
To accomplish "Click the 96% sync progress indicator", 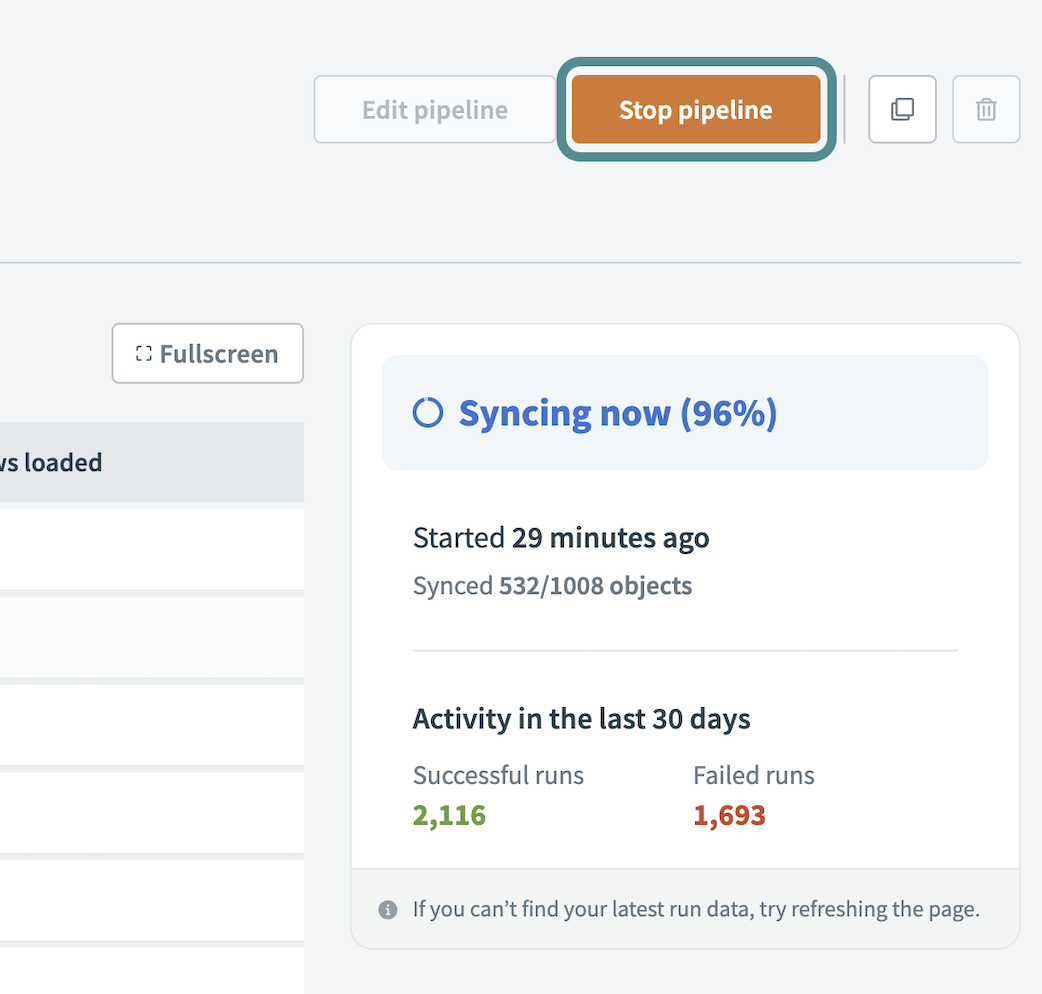I will click(617, 412).
